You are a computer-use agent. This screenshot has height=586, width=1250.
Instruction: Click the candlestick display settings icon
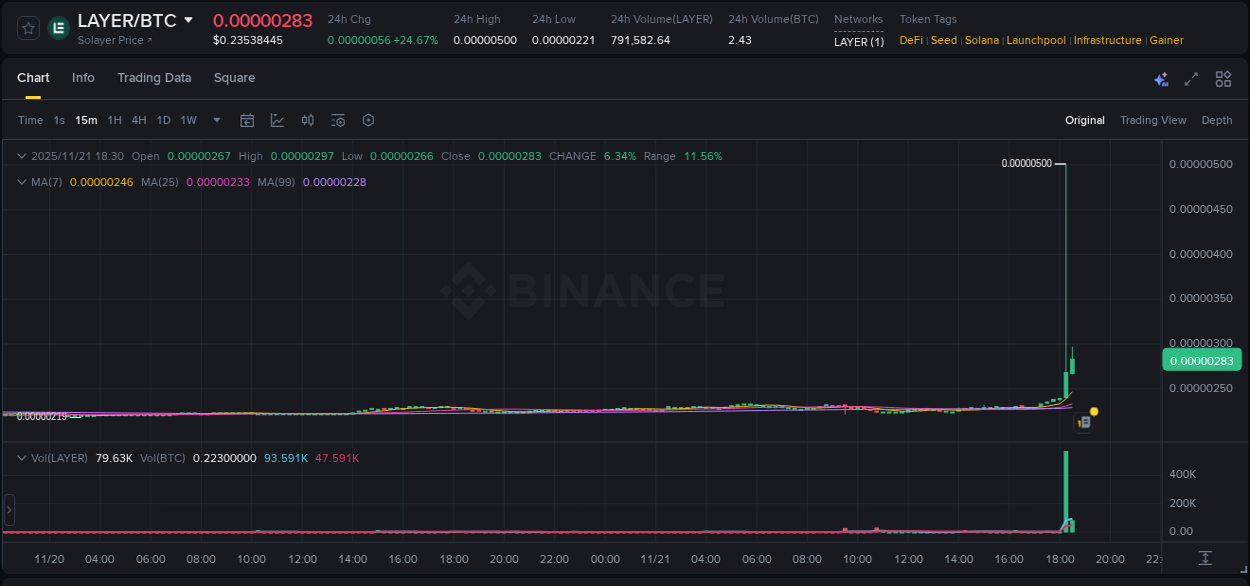[x=307, y=119]
